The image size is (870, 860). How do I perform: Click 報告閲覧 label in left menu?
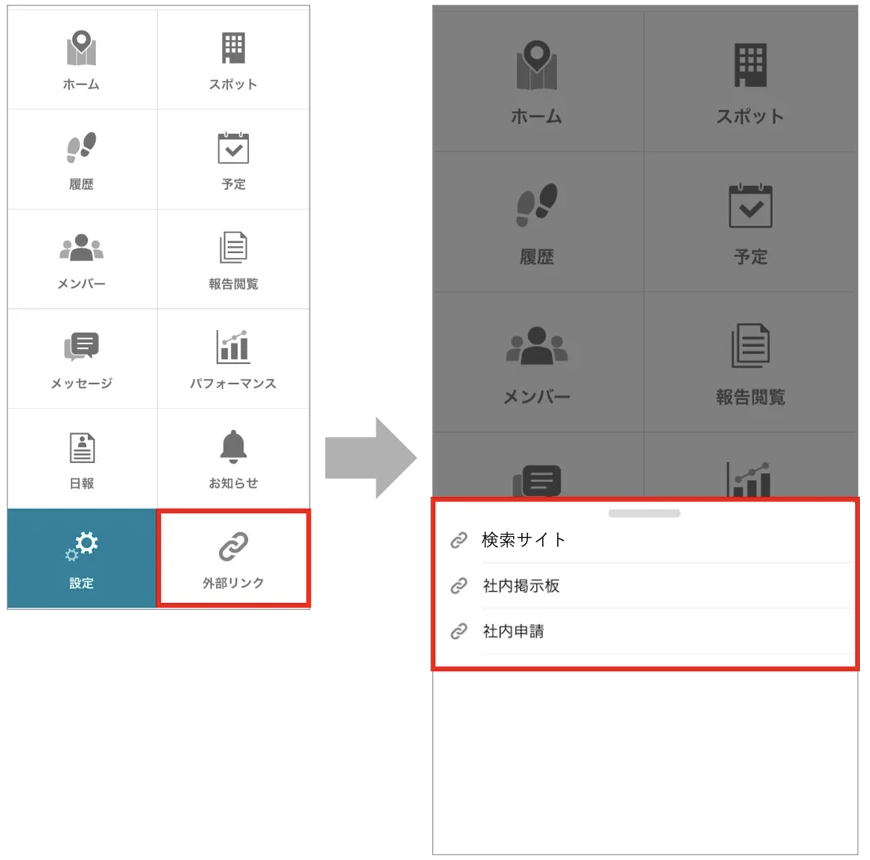pos(233,284)
